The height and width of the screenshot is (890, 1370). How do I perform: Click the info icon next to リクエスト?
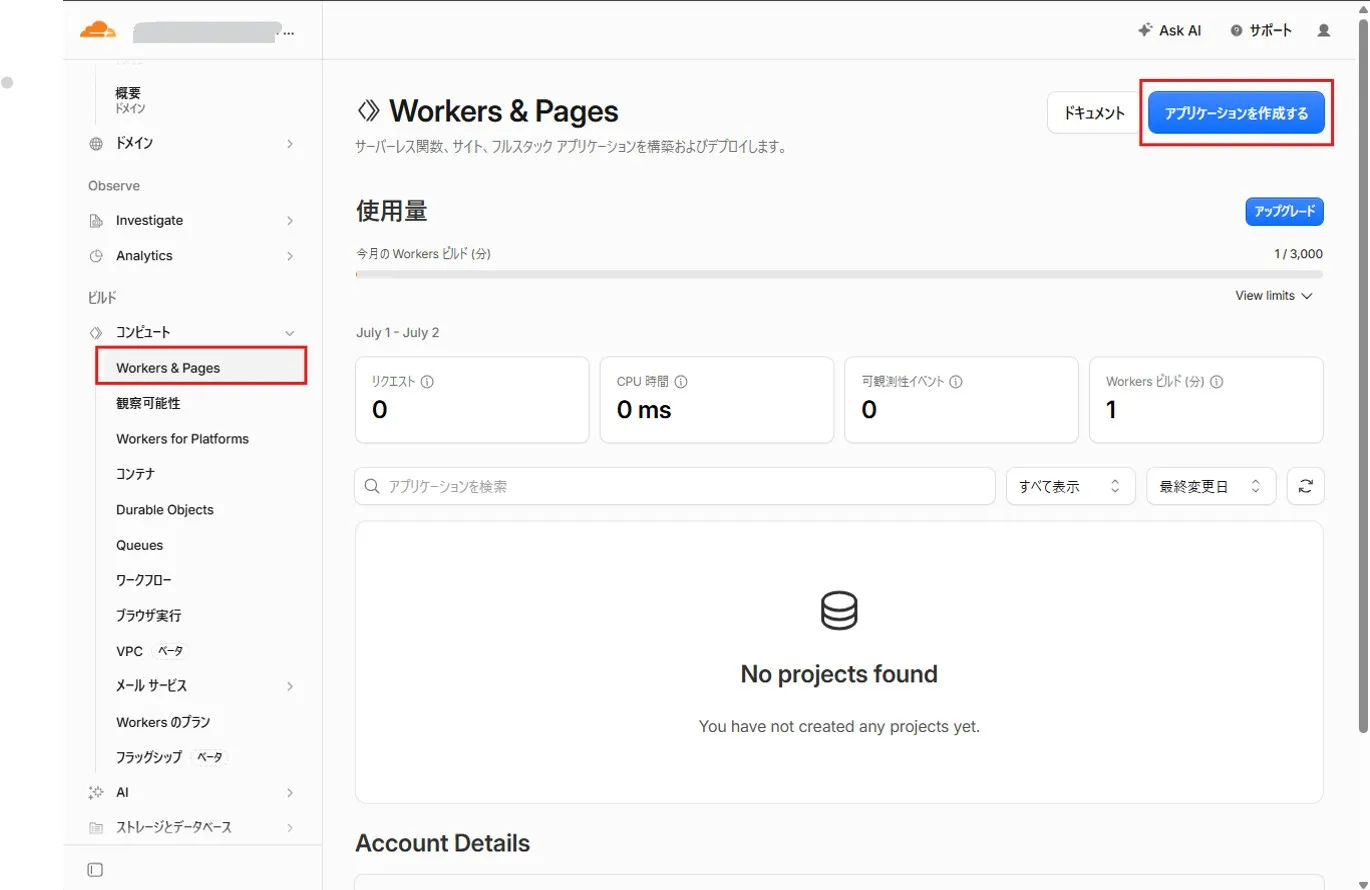pyautogui.click(x=427, y=382)
